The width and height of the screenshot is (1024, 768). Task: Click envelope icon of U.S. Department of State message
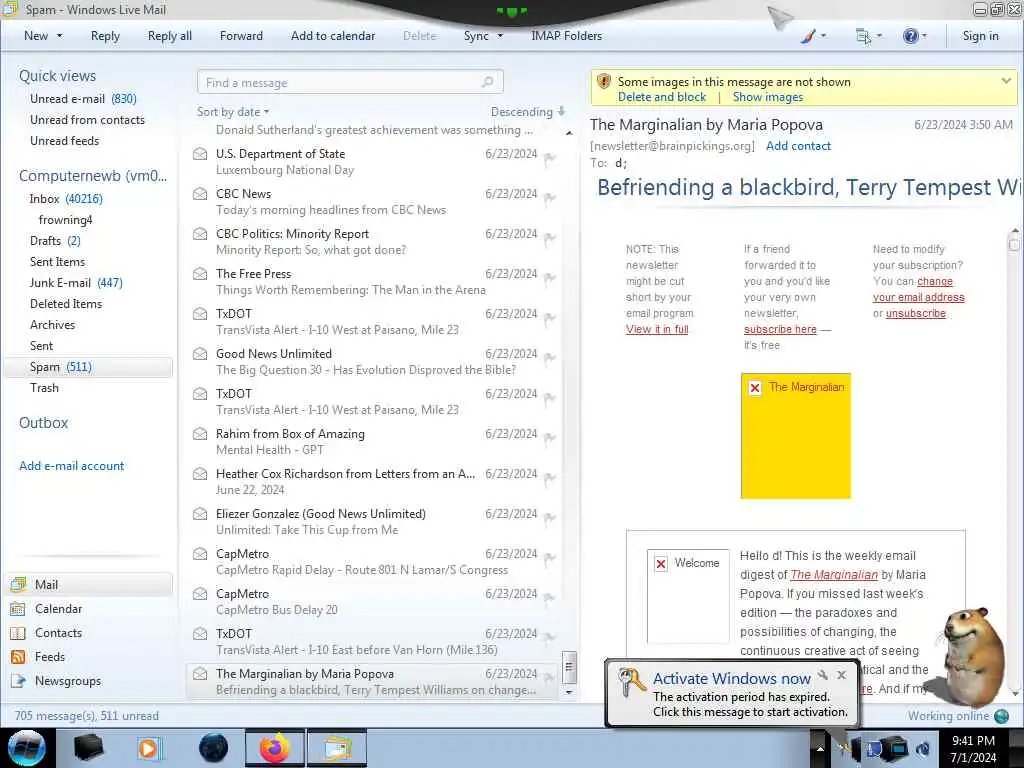click(200, 154)
